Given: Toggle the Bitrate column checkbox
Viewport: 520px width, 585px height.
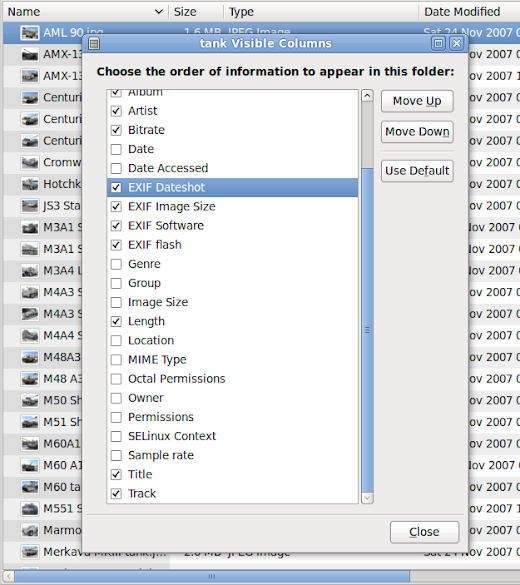Looking at the screenshot, I should coord(116,130).
